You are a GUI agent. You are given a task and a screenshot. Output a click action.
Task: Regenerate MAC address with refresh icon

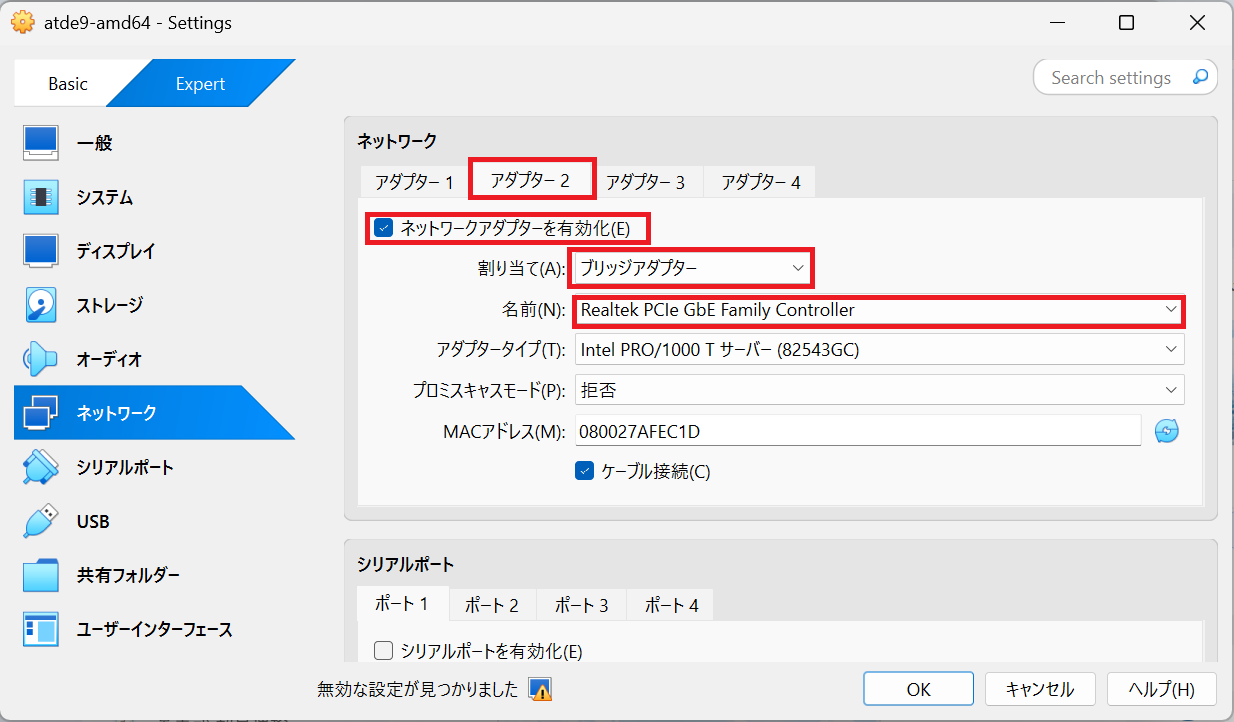pyautogui.click(x=1167, y=431)
